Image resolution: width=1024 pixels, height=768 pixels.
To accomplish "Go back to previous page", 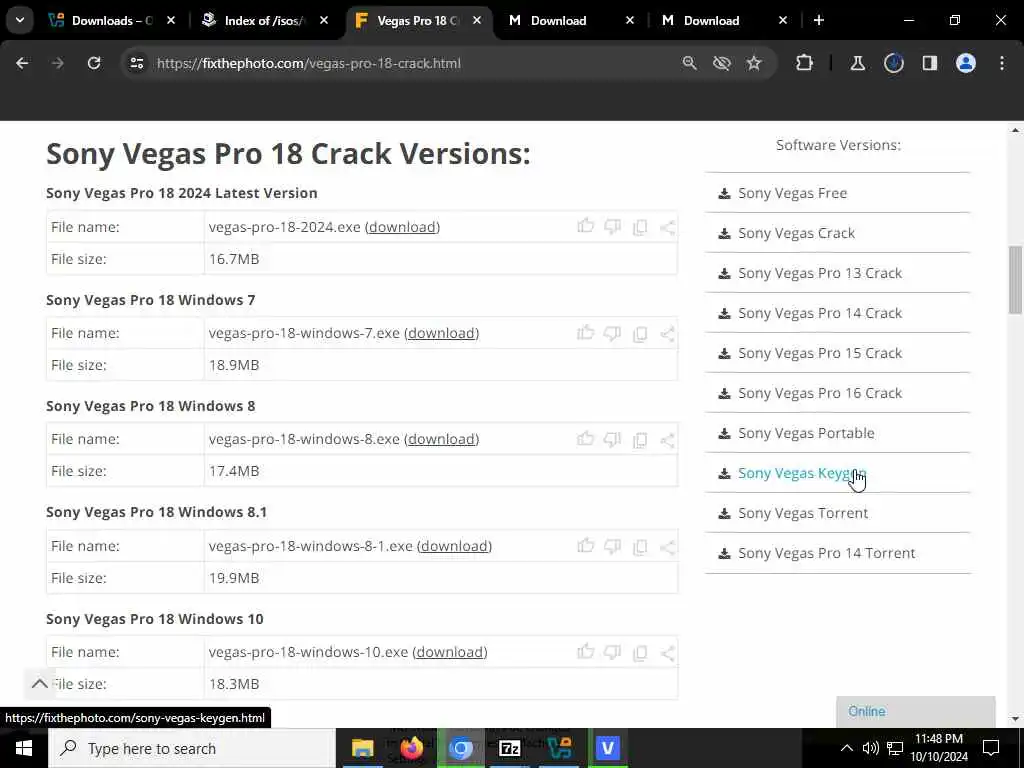I will coord(22,63).
